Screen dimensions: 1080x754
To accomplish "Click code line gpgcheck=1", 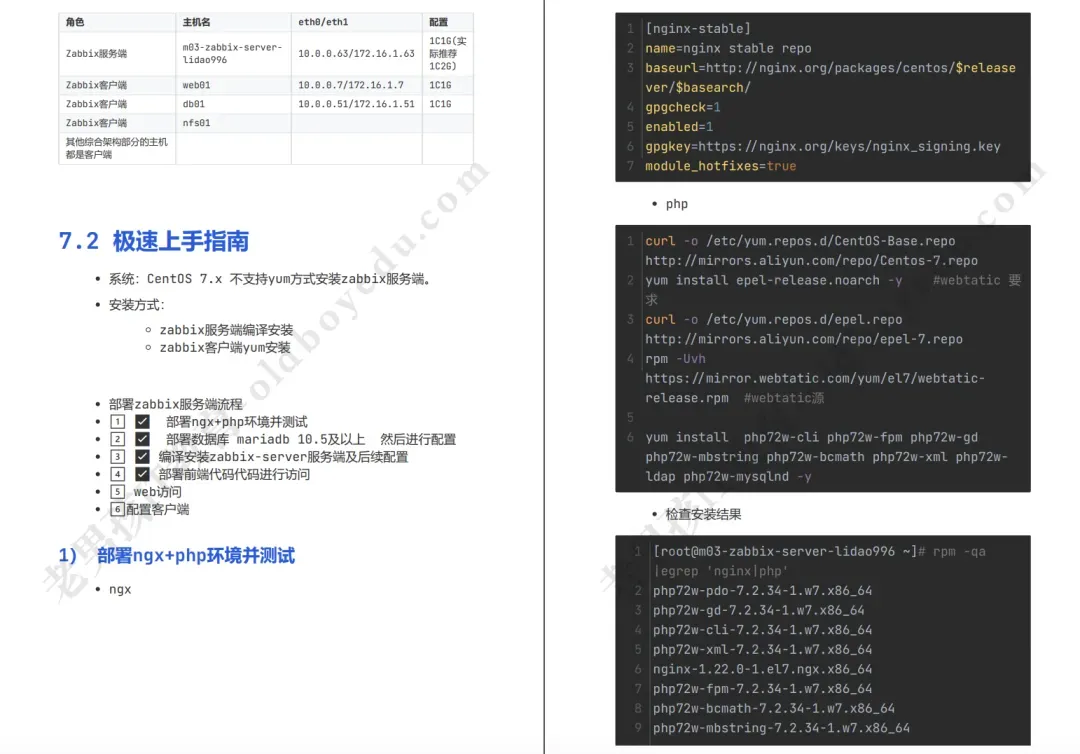I will (x=683, y=107).
